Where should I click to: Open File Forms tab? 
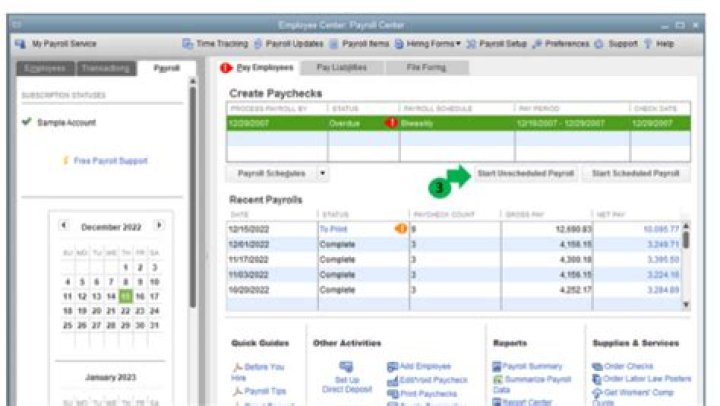[426, 68]
